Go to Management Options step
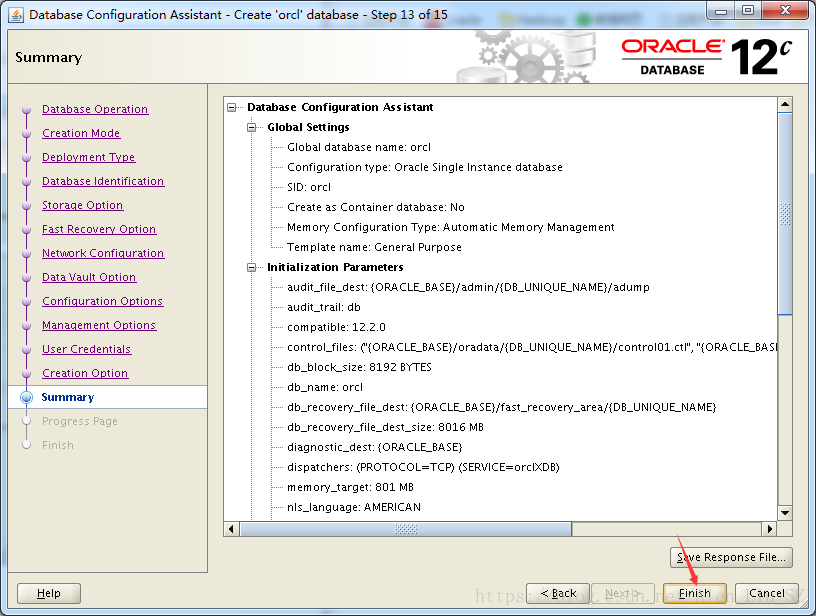Viewport: 816px width, 616px height. [x=99, y=325]
